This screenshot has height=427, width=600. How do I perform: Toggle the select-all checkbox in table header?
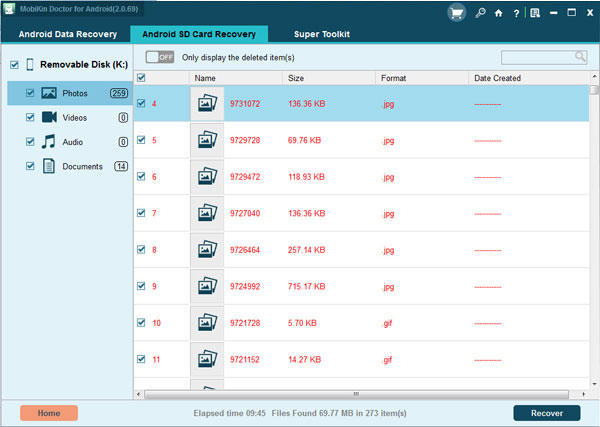141,78
